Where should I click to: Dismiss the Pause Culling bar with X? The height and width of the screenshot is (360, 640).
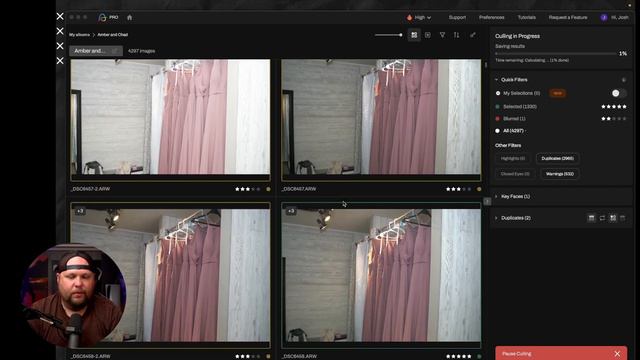(x=617, y=353)
